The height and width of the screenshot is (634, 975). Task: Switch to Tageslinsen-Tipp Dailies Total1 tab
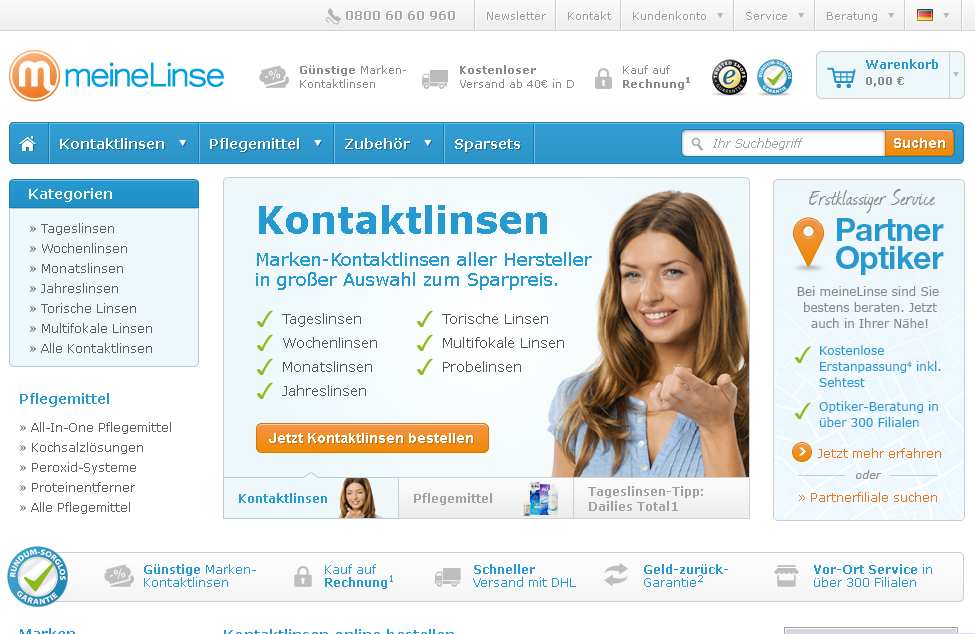click(661, 498)
